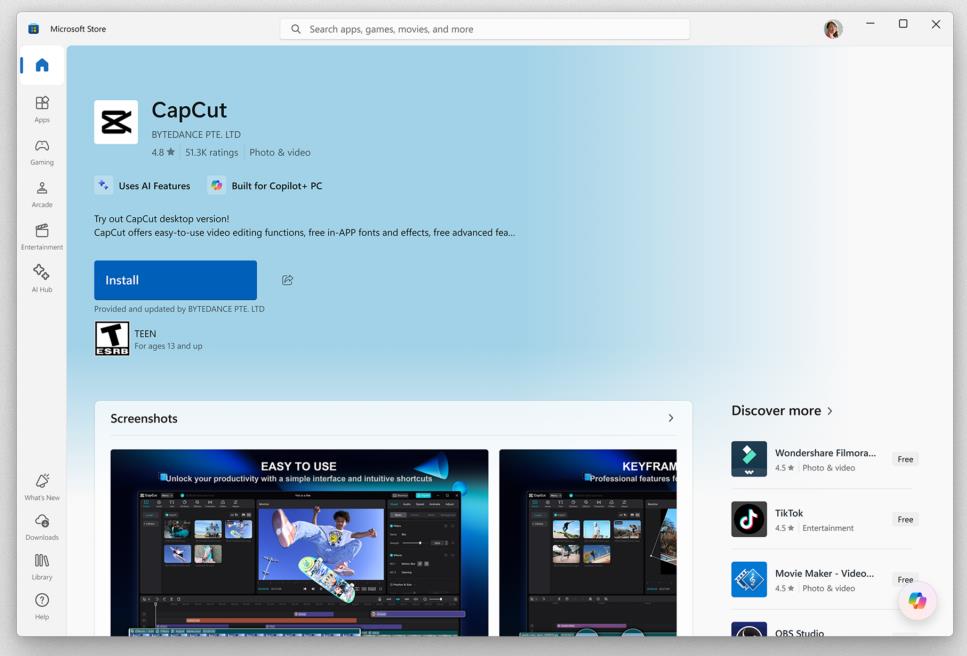Open the OBS Studio app icon
This screenshot has height=656, width=967.
749,629
